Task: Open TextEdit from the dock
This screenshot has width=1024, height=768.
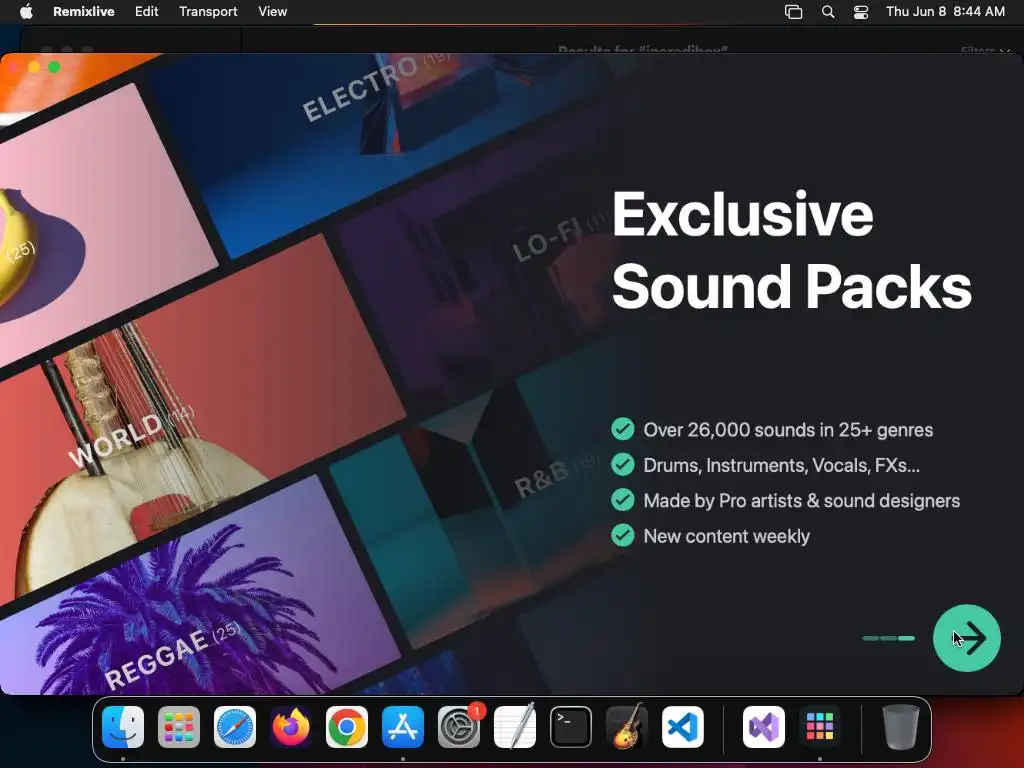Action: 515,727
